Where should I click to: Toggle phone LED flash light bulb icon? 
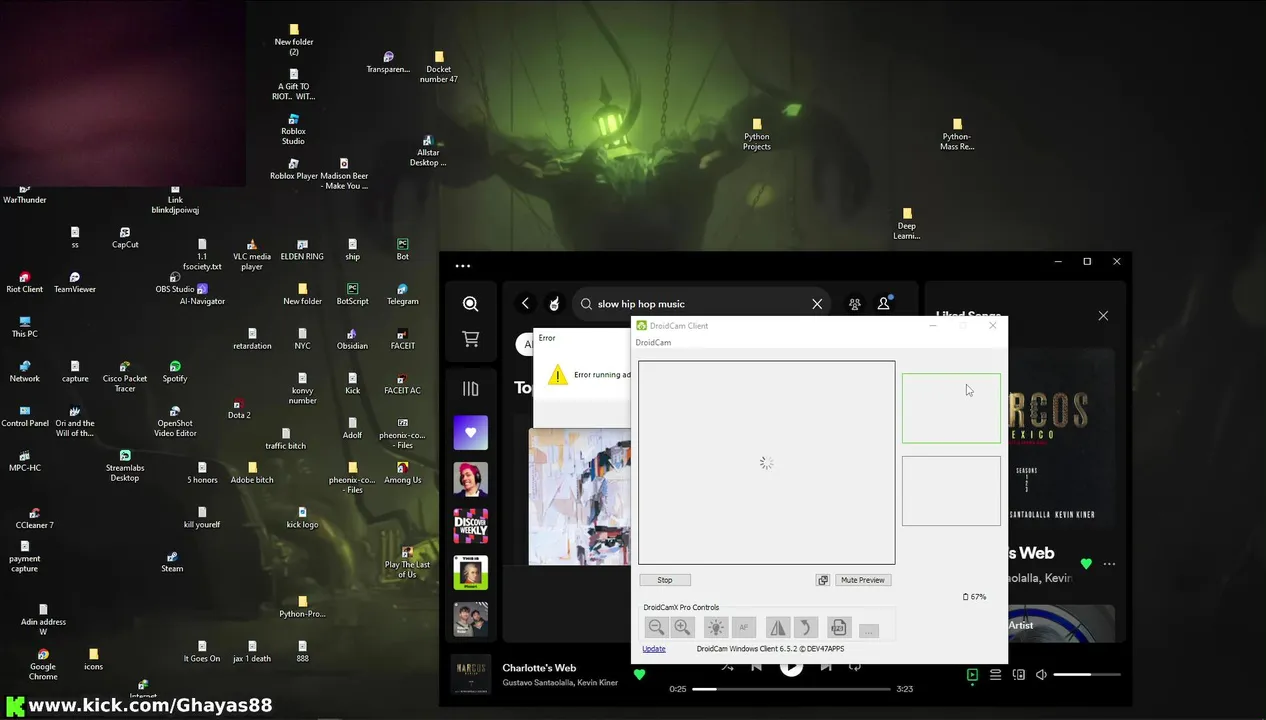click(715, 628)
